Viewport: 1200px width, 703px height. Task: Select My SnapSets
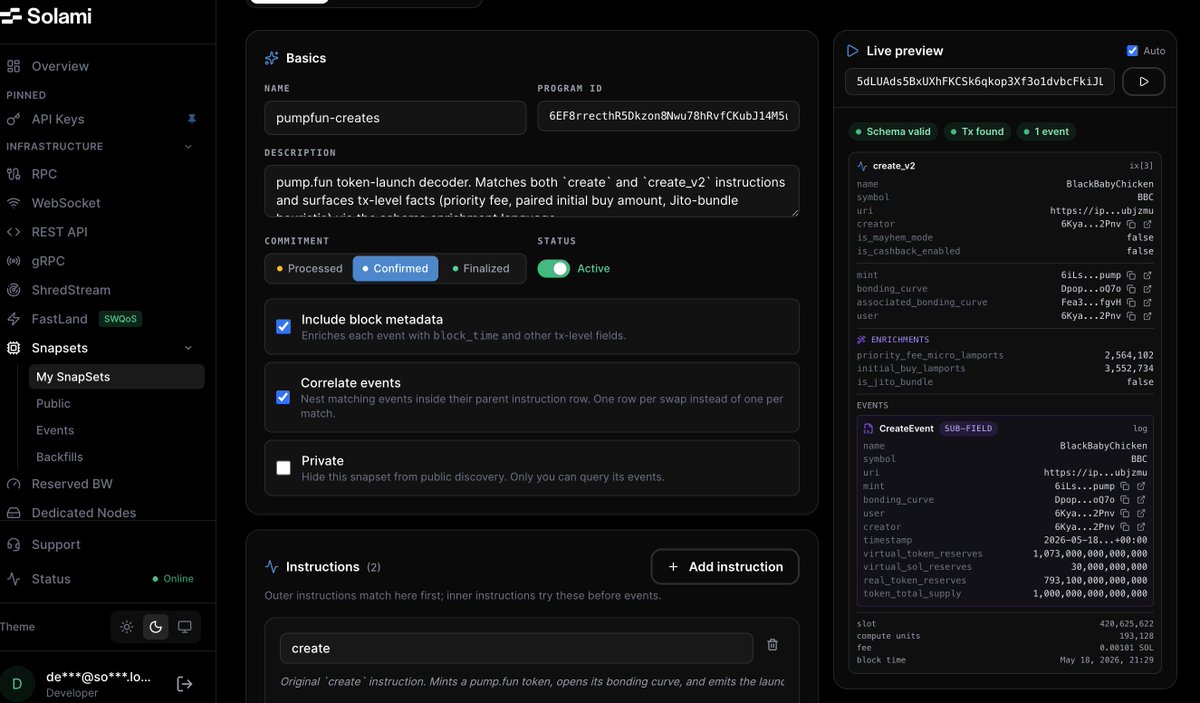click(117, 377)
